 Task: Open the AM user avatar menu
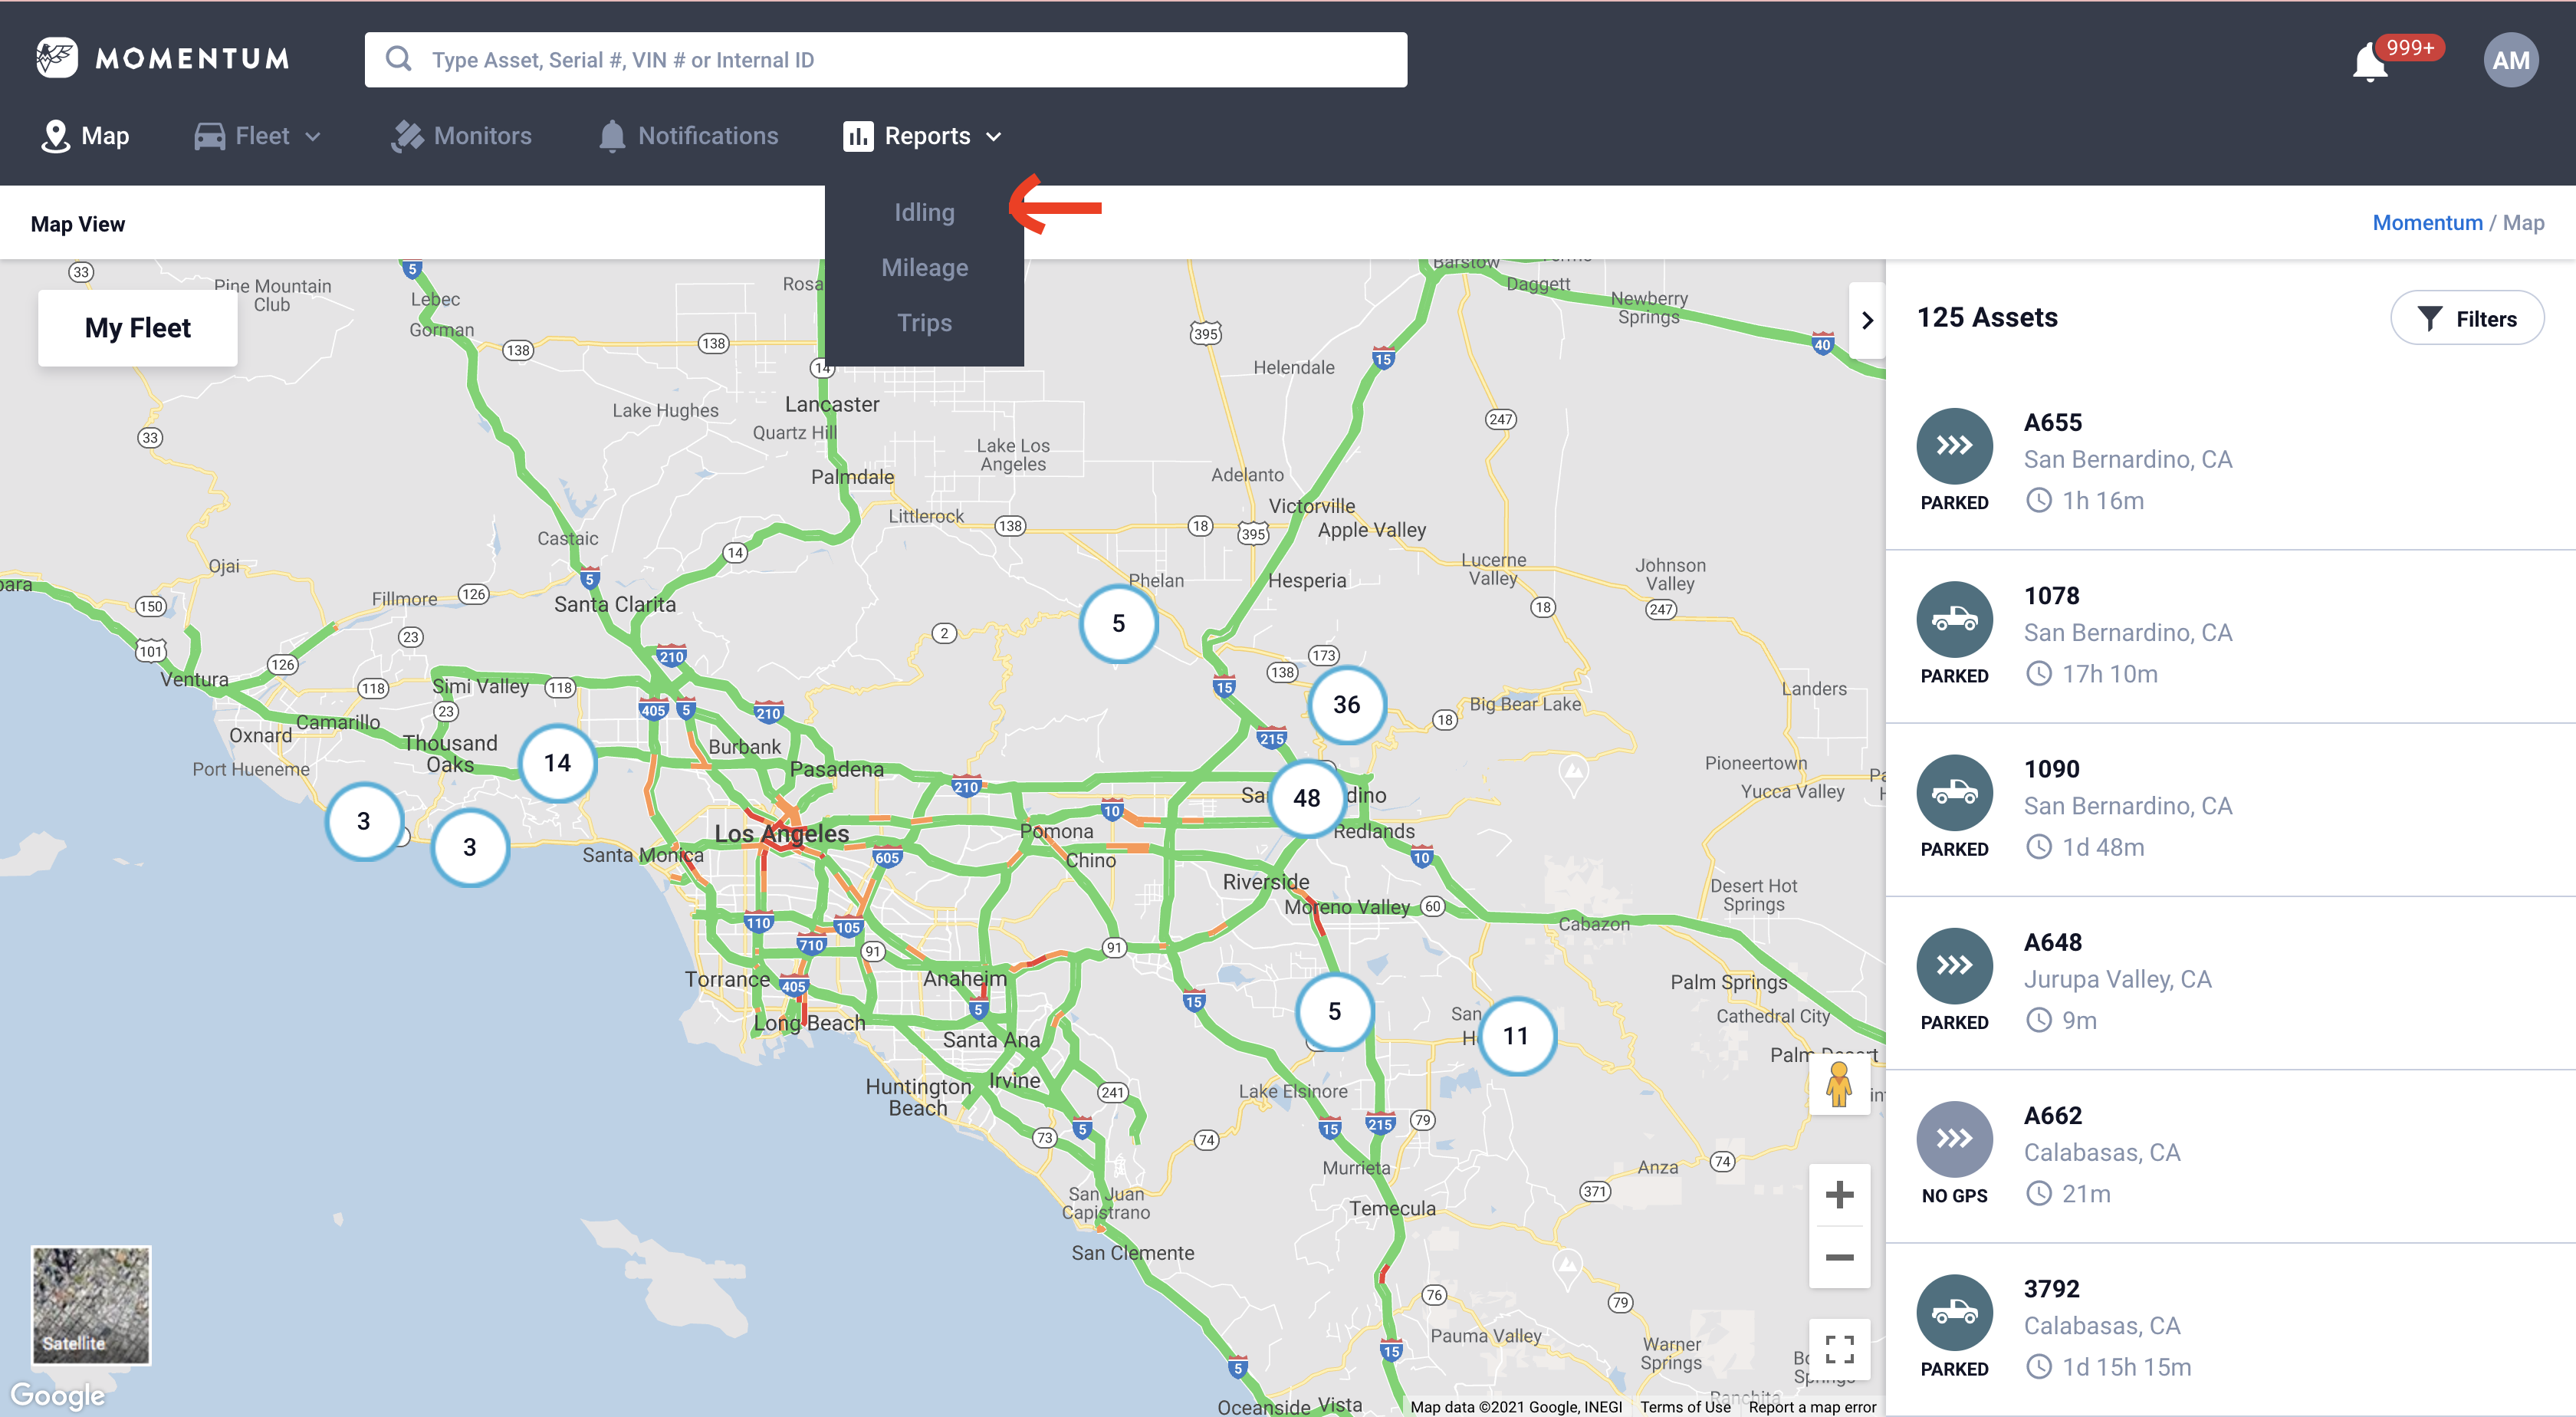[x=2510, y=60]
